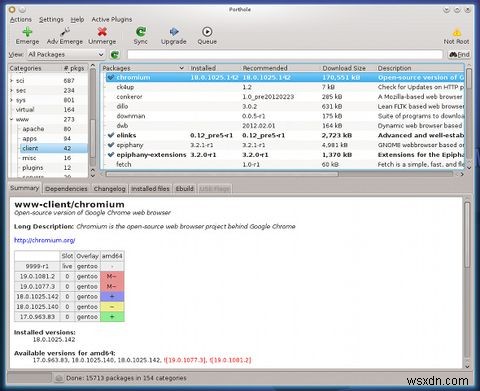Select plugins subcategory
Image resolution: width=480 pixels, height=391 pixels.
click(33, 168)
